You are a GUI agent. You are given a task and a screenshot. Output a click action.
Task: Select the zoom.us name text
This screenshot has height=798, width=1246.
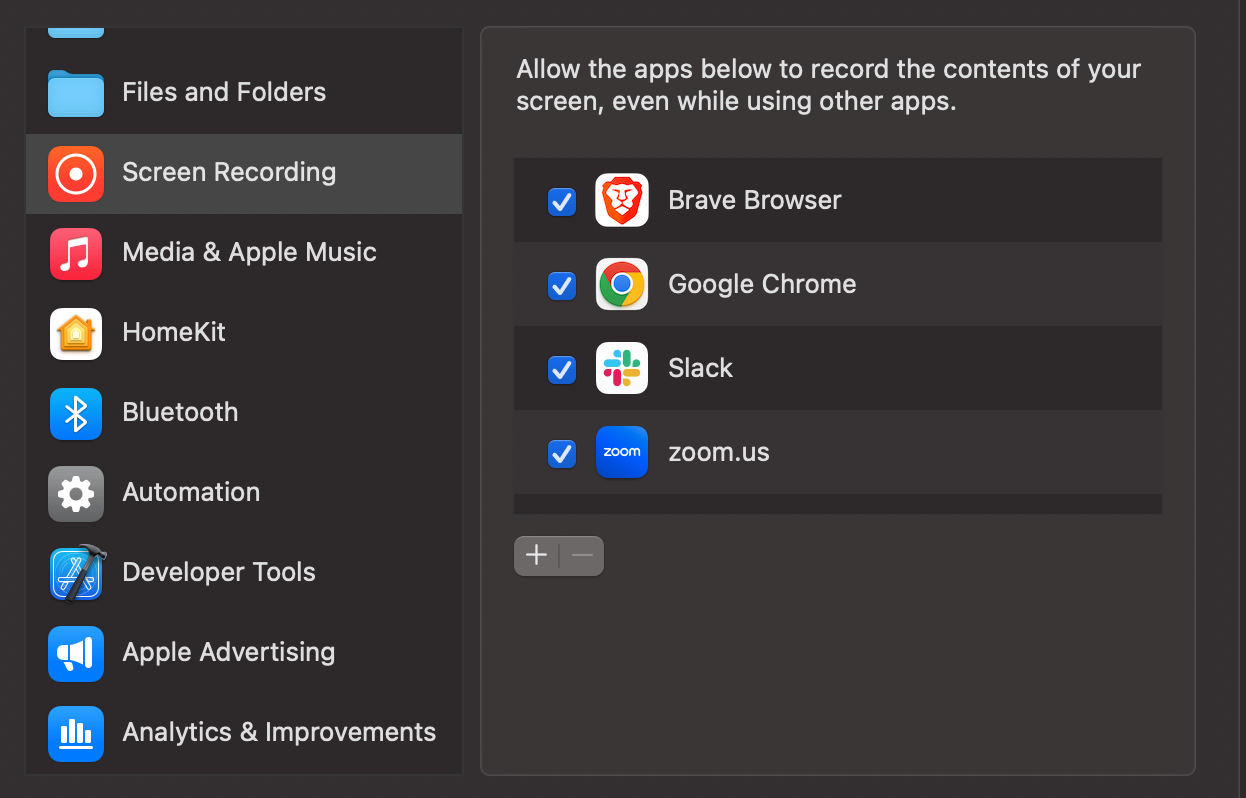click(x=719, y=452)
